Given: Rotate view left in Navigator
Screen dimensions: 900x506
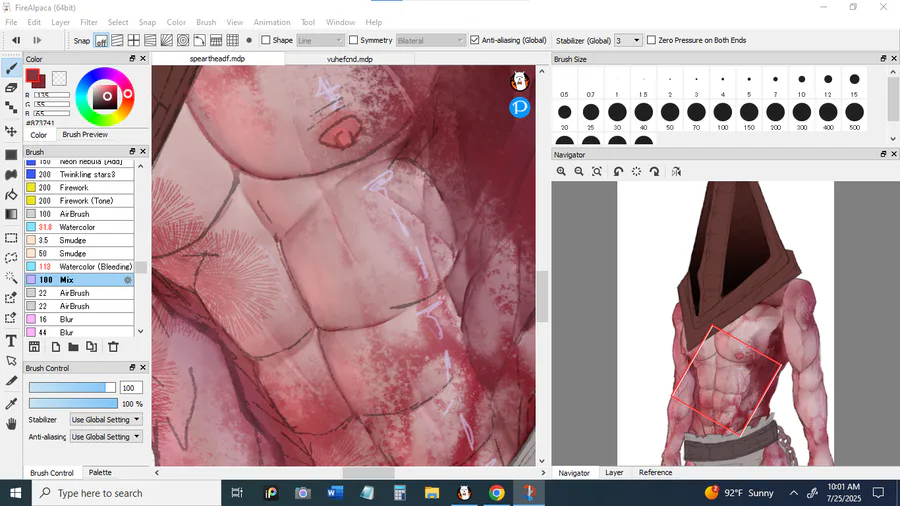Looking at the screenshot, I should coord(618,172).
